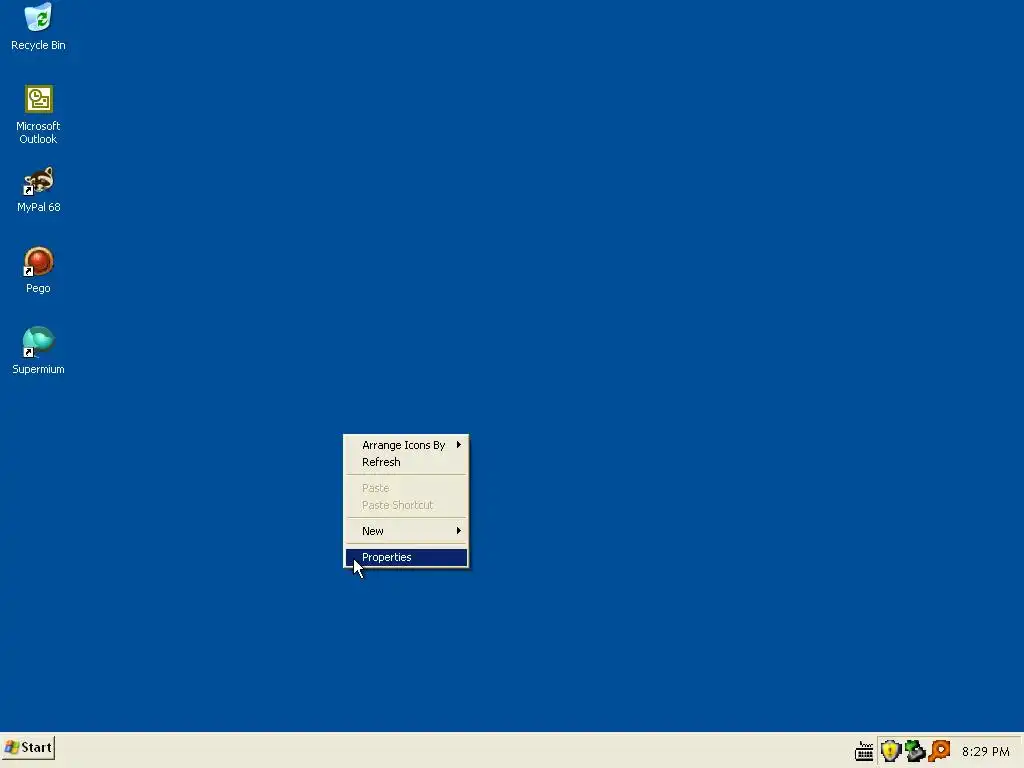Image resolution: width=1024 pixels, height=768 pixels.
Task: Open the Arrange Icons By submenu
Action: (x=406, y=445)
